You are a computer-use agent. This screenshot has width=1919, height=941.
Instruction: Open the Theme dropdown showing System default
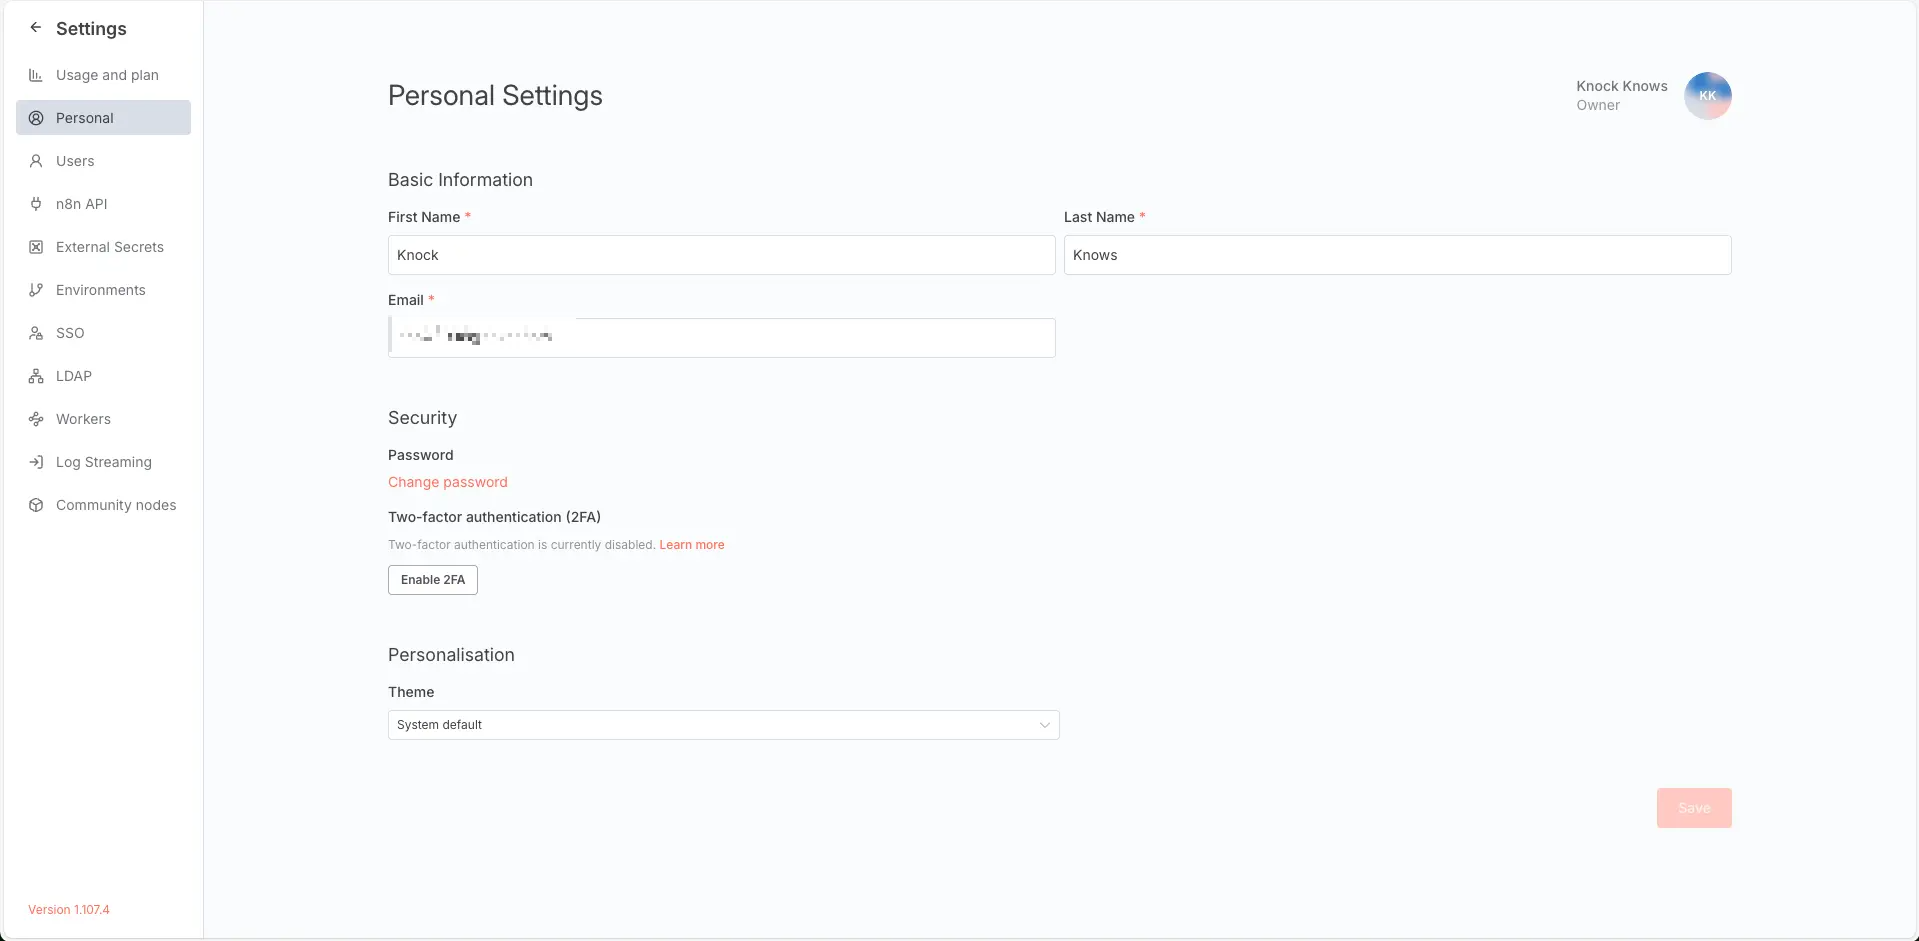click(722, 724)
